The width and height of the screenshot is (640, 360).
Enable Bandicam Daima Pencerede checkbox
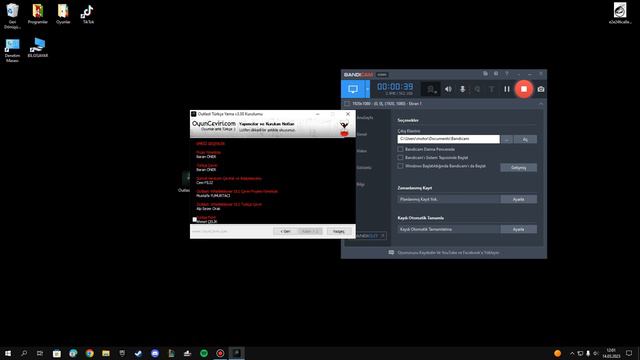tap(400, 149)
